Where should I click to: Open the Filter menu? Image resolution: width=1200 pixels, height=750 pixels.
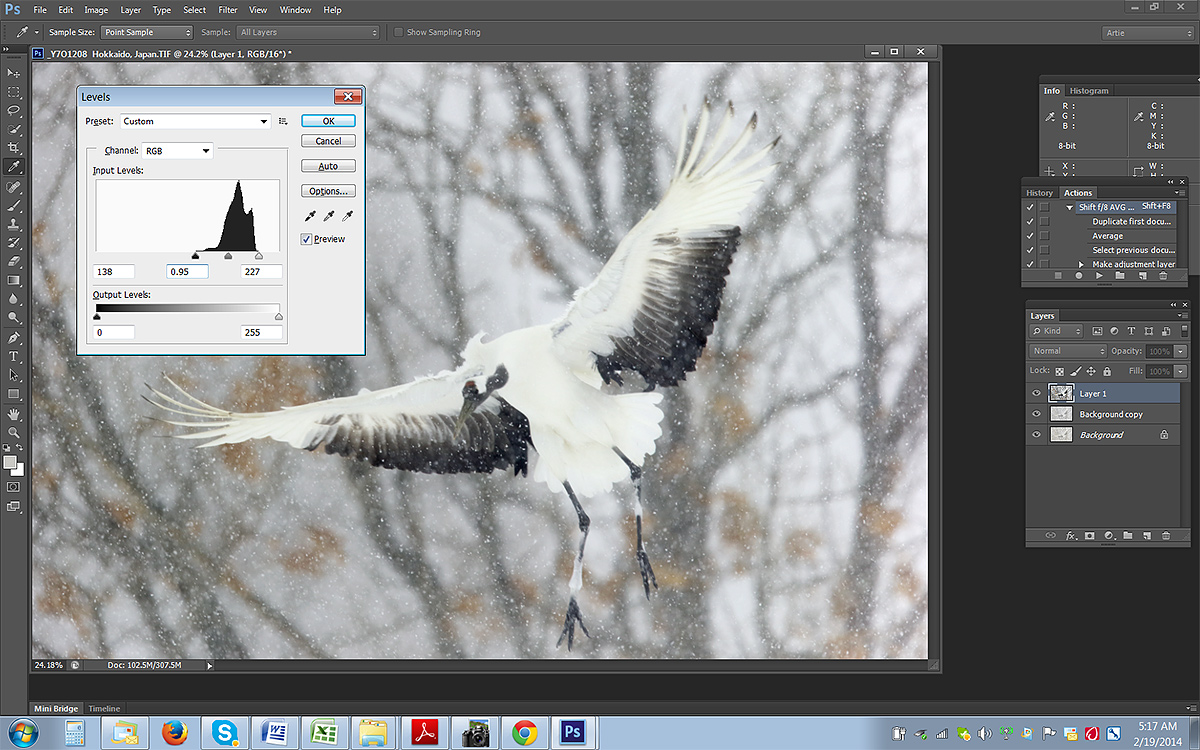(x=228, y=10)
